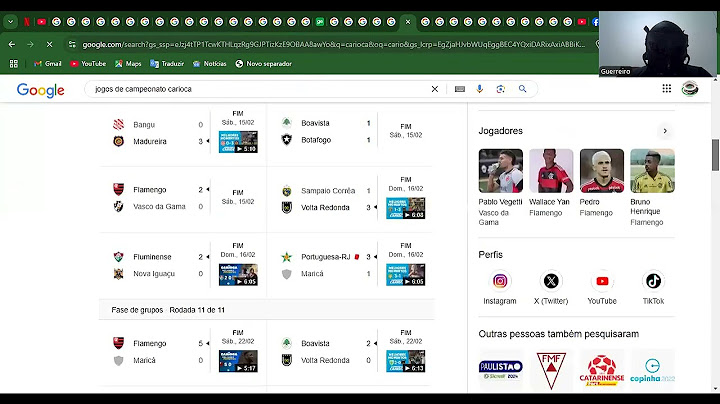Open the site information icon in address bar
Screen dimensions: 720x404
pos(72,45)
